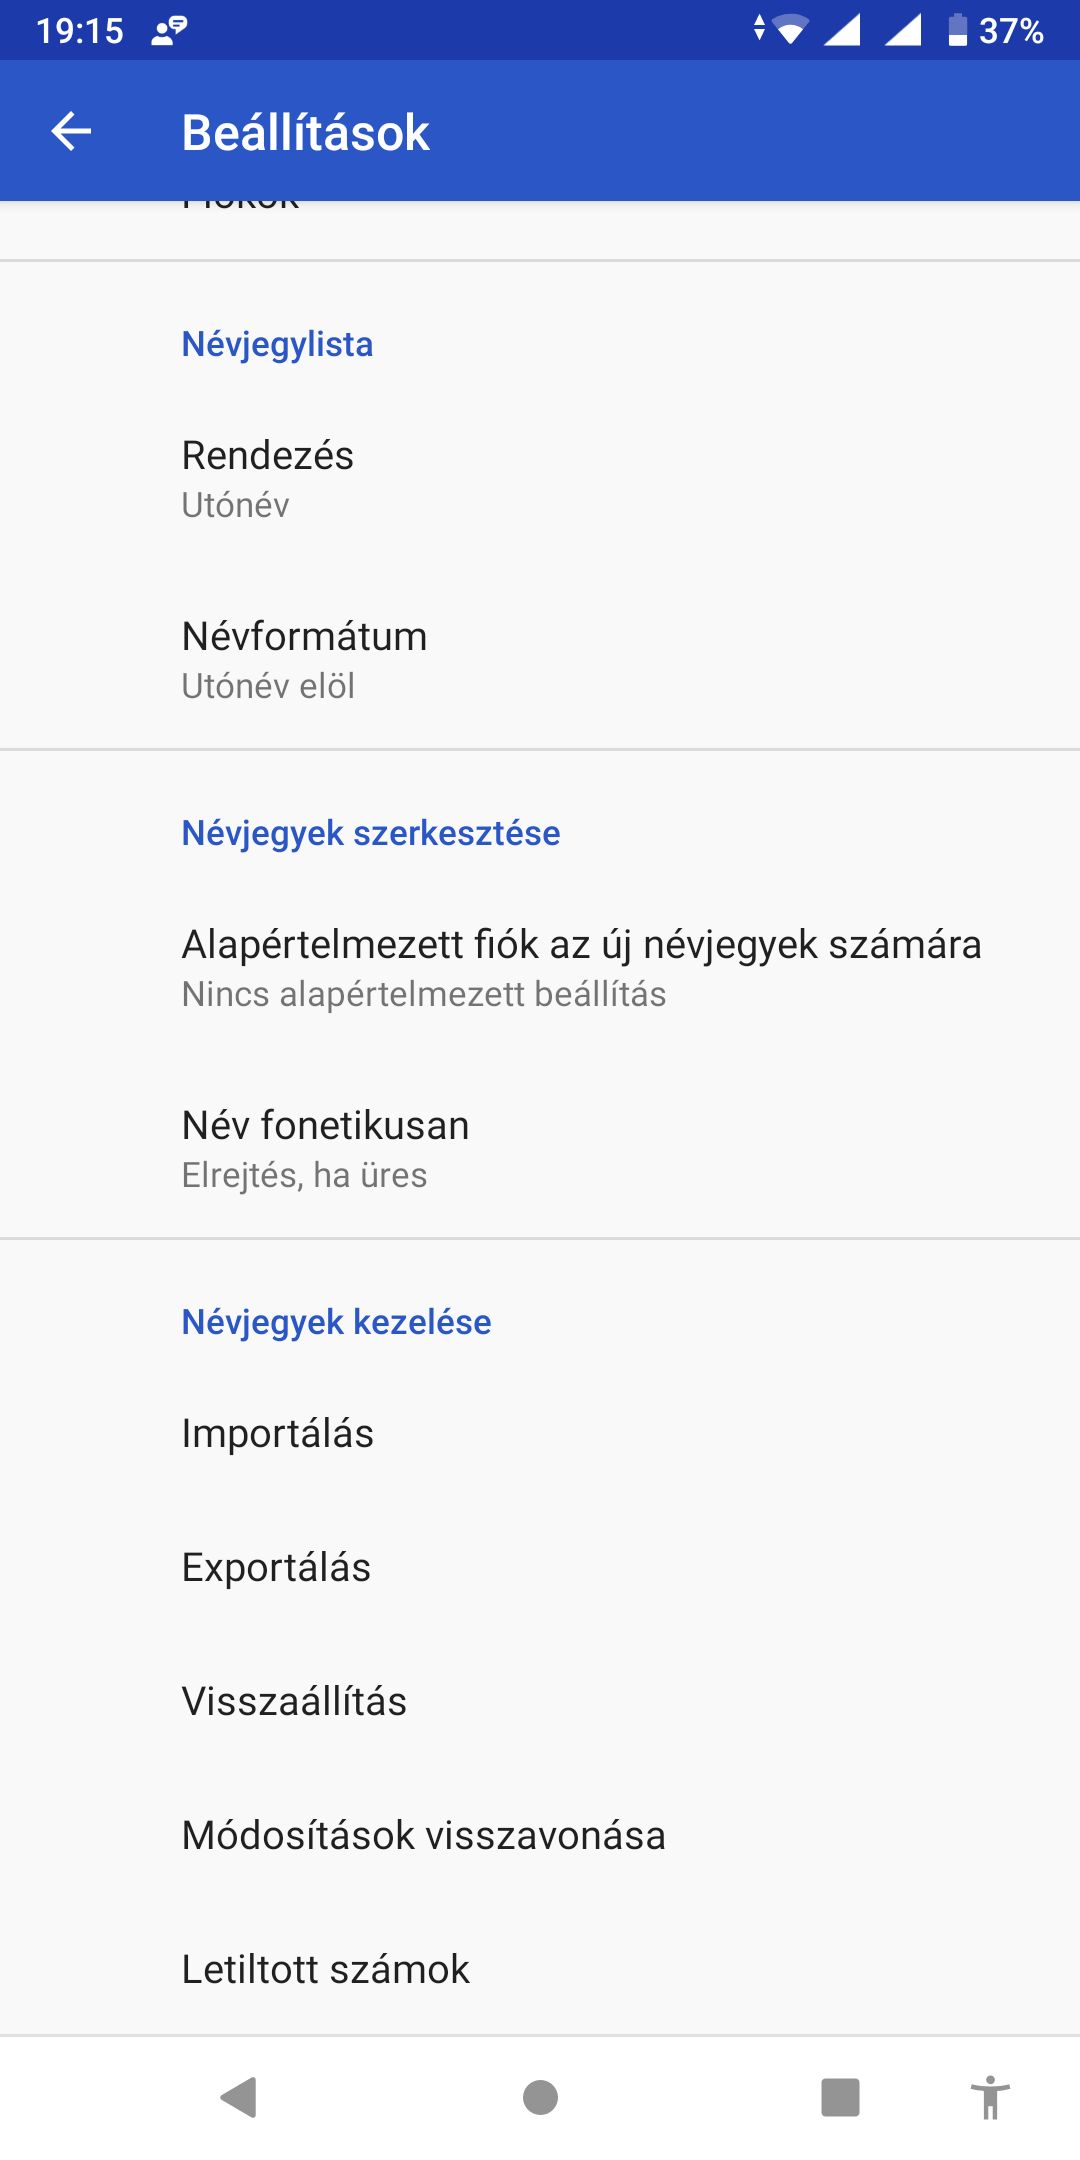The height and width of the screenshot is (2160, 1080).
Task: Tap the Beállítások header title
Action: 305,132
